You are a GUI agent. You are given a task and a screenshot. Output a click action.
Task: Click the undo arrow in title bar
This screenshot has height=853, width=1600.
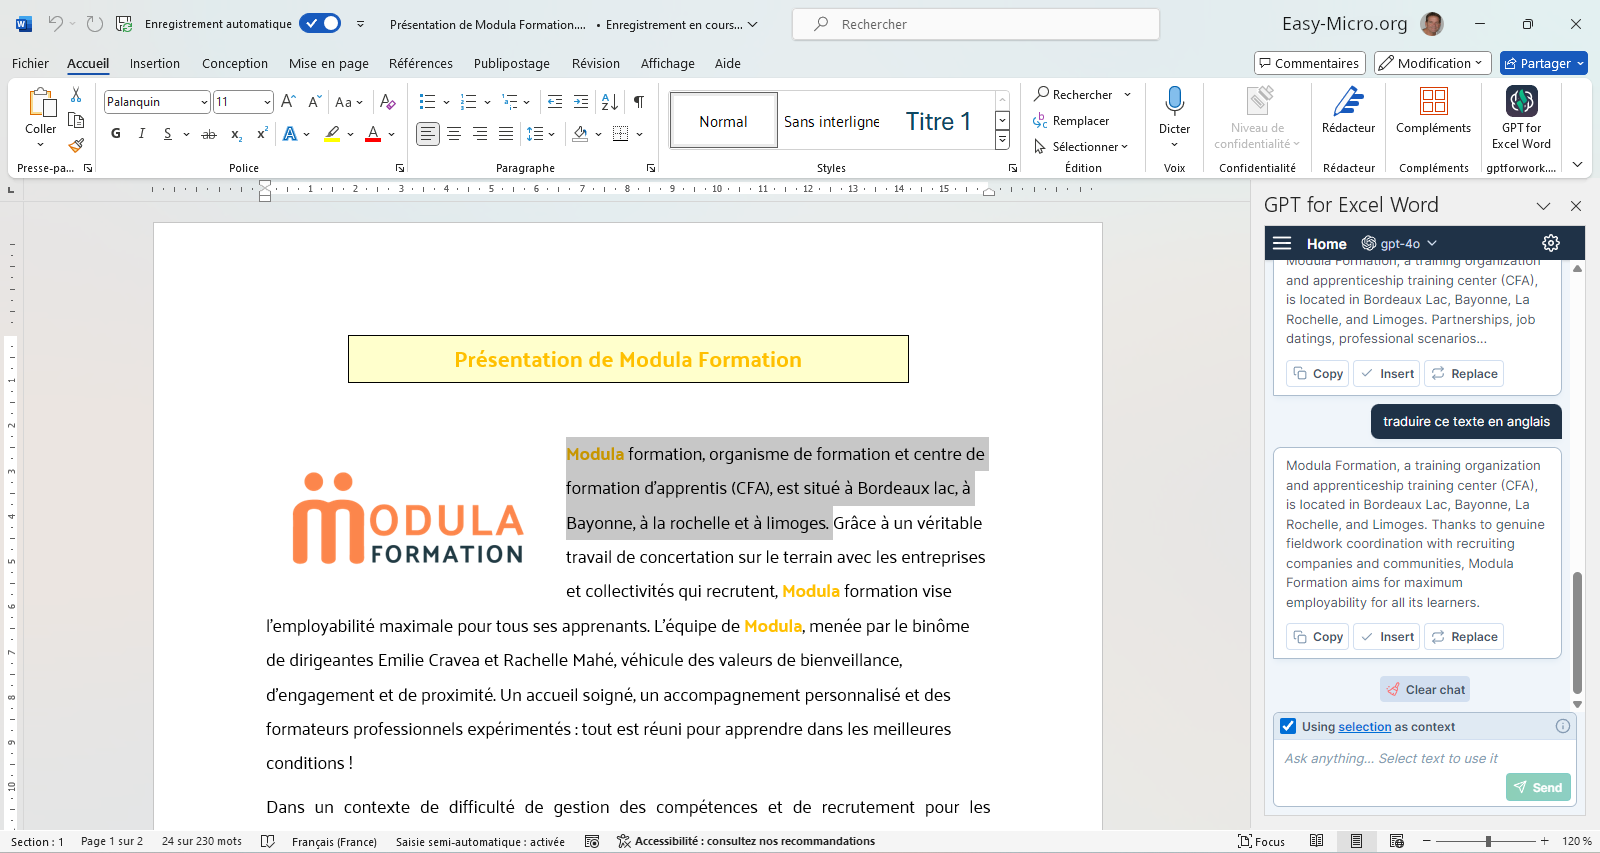pos(56,24)
